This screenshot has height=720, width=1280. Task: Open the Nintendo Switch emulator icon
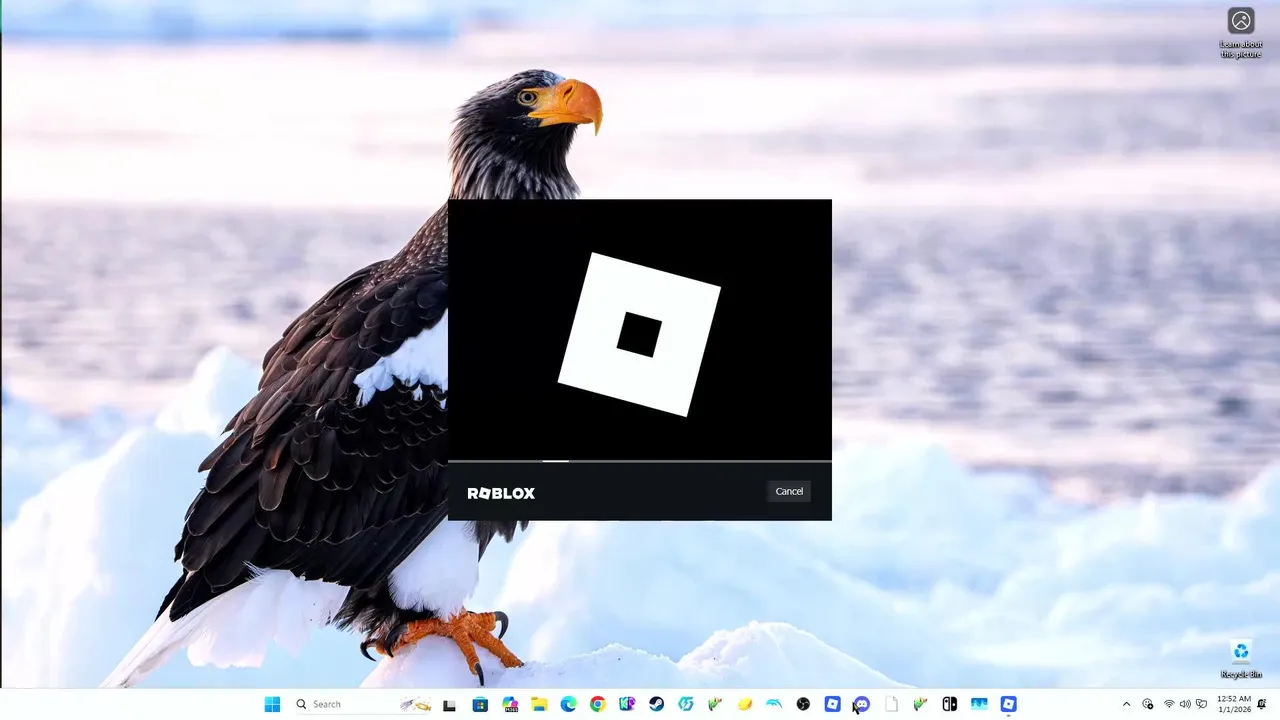(x=950, y=704)
